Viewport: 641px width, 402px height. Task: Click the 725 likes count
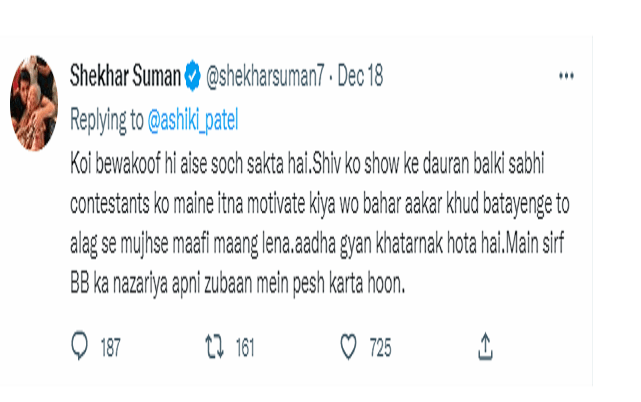pyautogui.click(x=381, y=348)
